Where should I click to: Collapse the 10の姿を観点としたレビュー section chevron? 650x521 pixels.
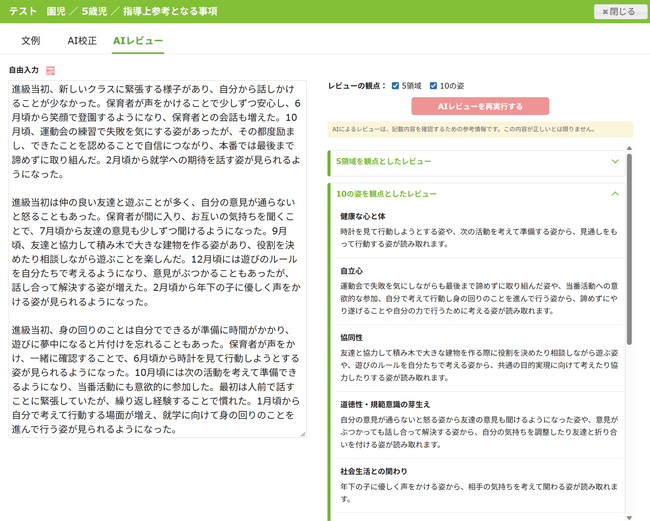pos(615,194)
